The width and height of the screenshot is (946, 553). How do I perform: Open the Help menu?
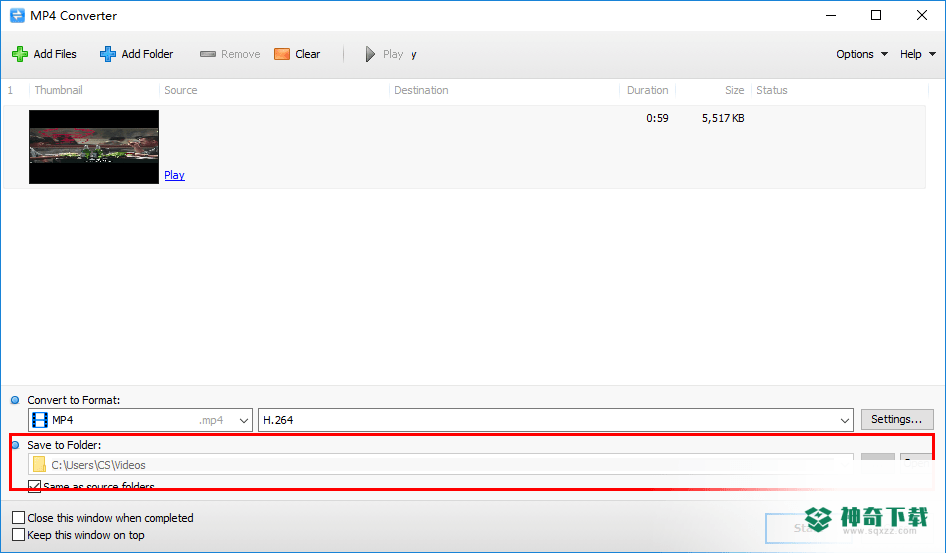click(917, 54)
